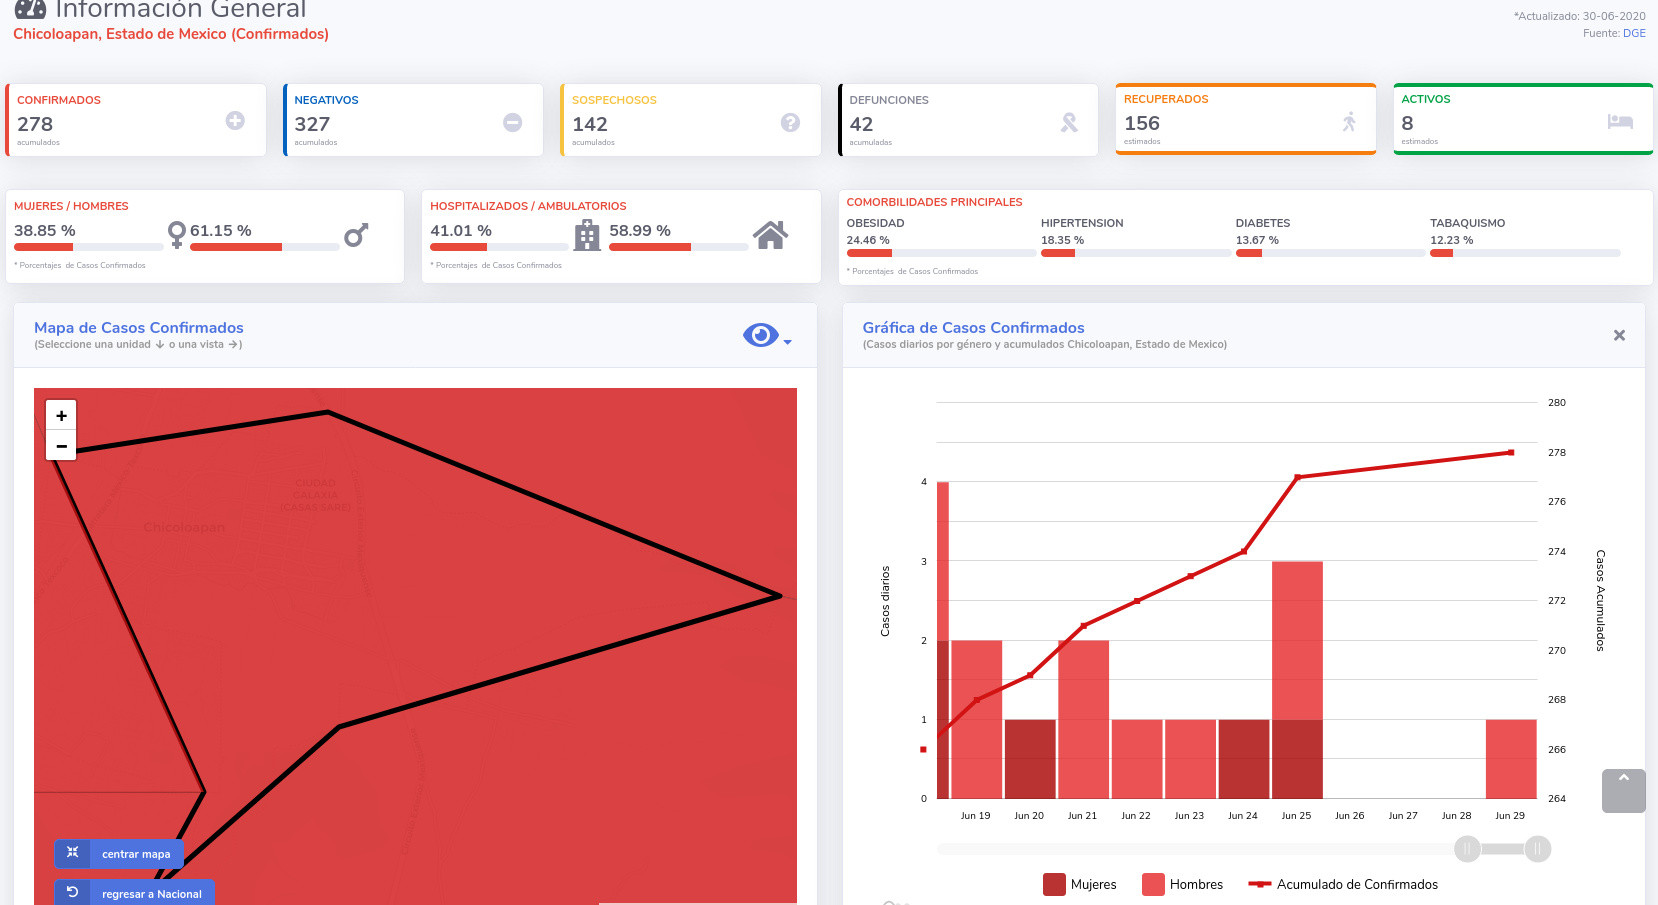Click the ribbon icon in Defunciones card
1658x905 pixels.
1069,122
